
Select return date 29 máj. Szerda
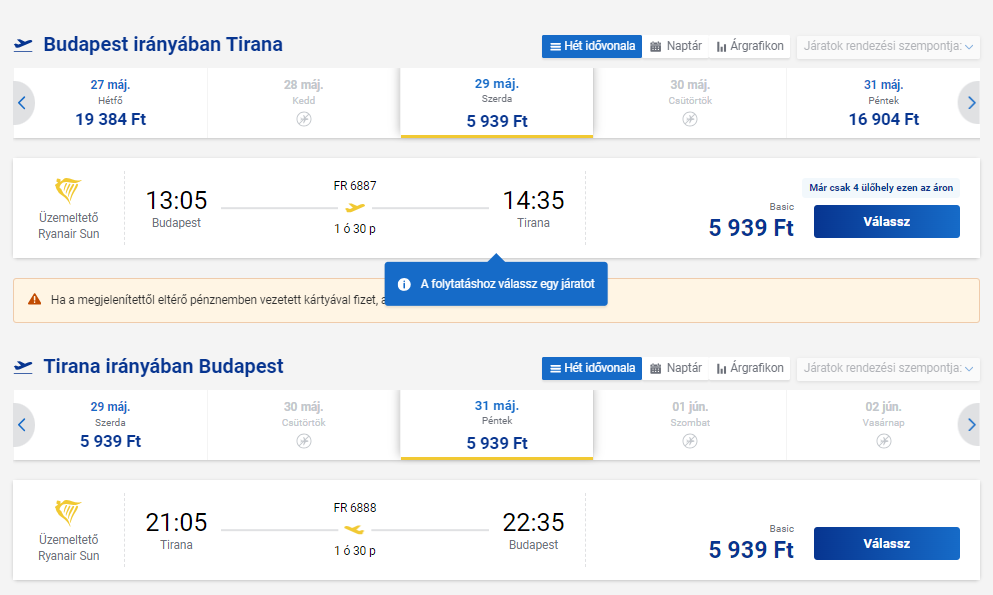110,425
